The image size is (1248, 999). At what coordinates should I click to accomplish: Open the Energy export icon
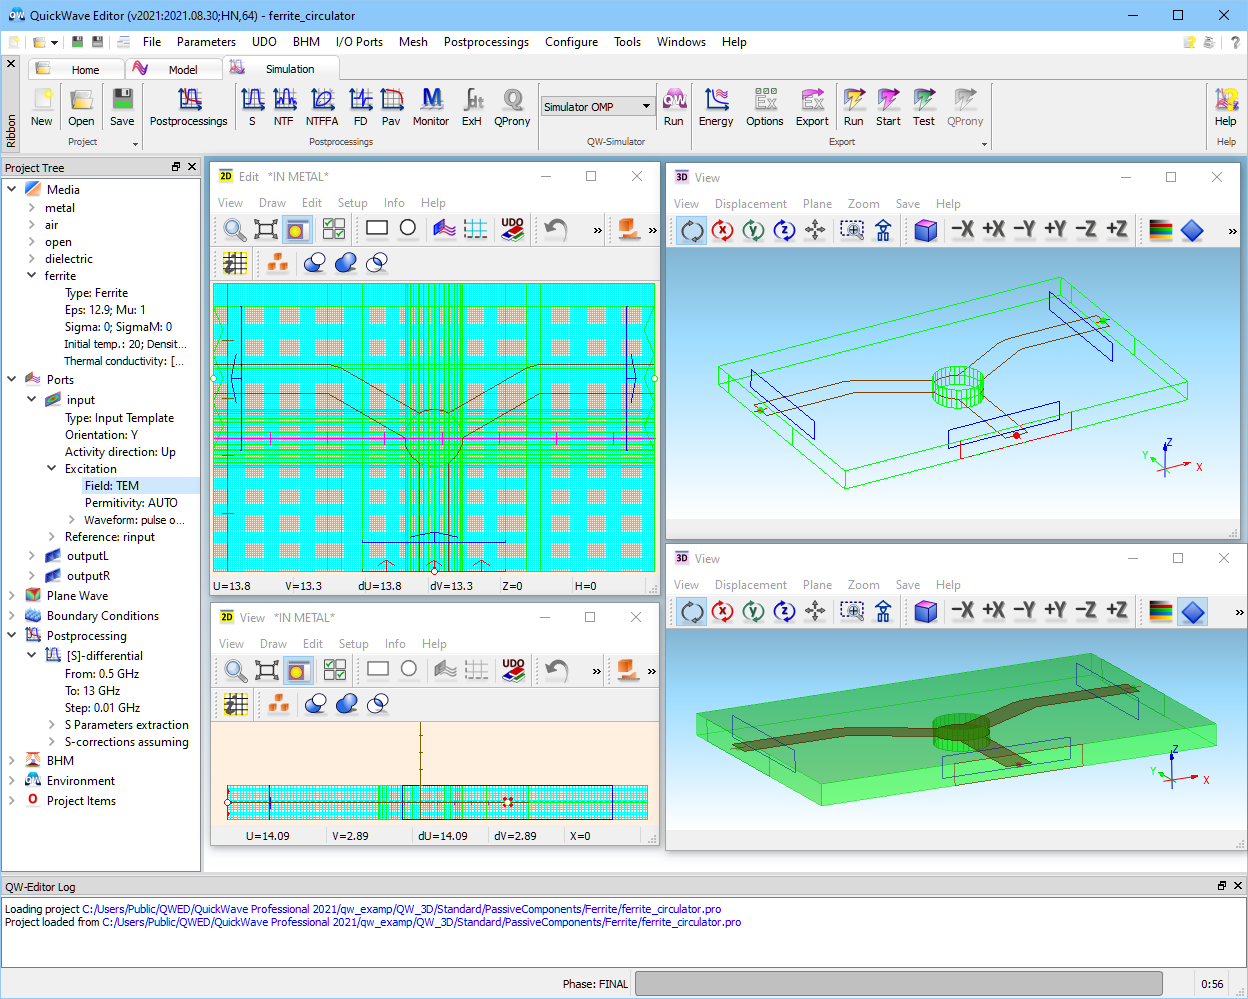716,107
